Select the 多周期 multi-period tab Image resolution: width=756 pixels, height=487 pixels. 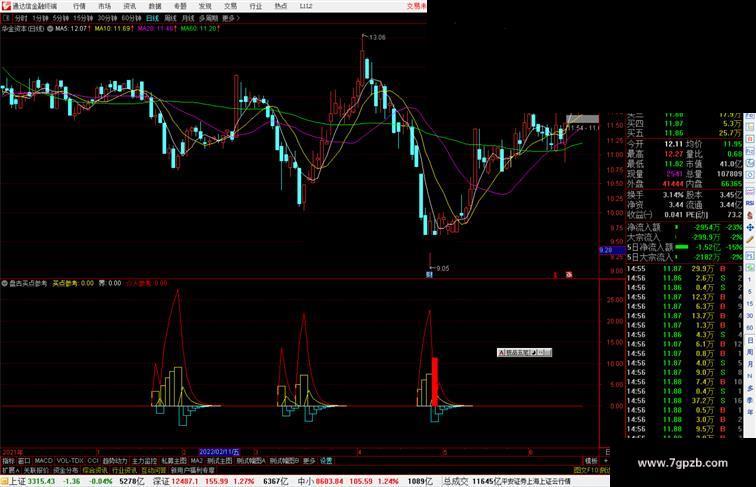pyautogui.click(x=208, y=18)
